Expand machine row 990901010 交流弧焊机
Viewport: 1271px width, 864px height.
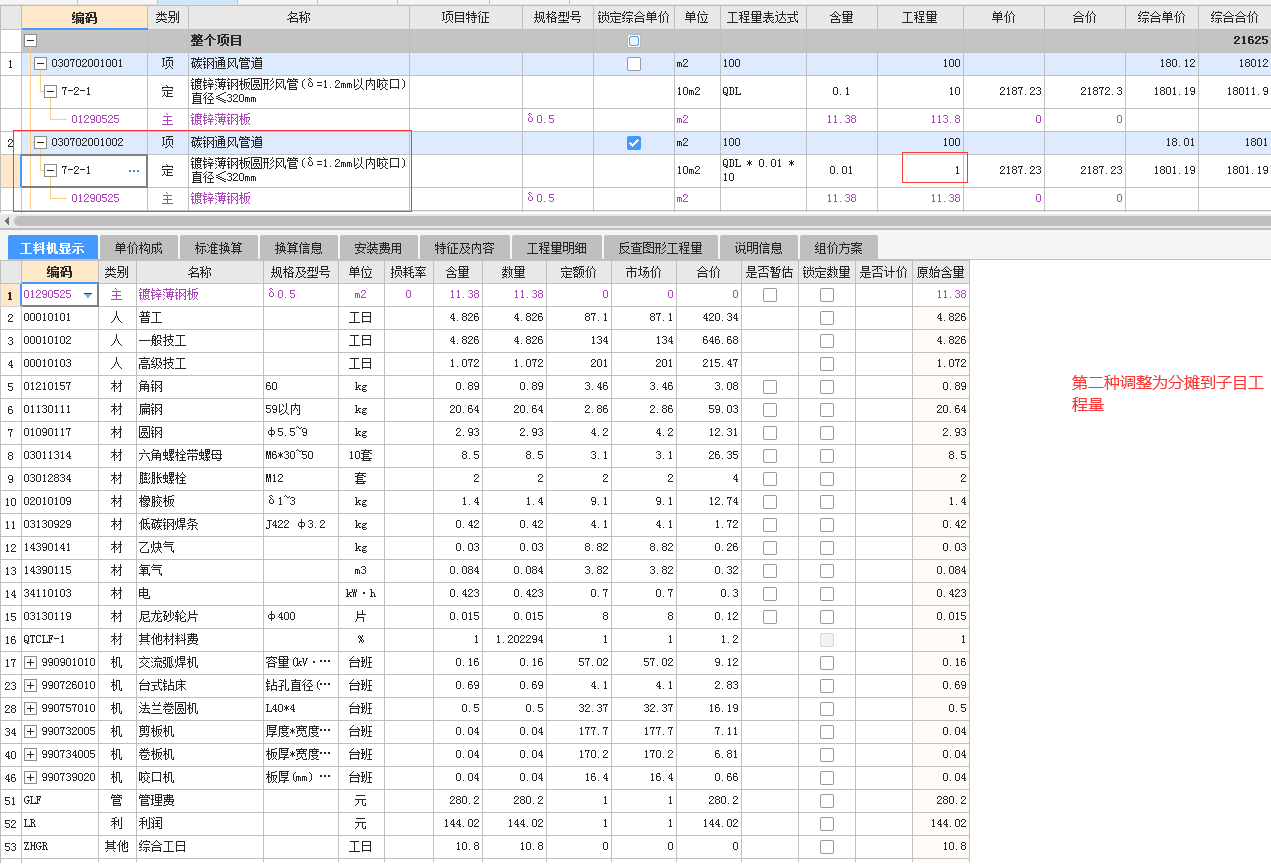click(30, 663)
